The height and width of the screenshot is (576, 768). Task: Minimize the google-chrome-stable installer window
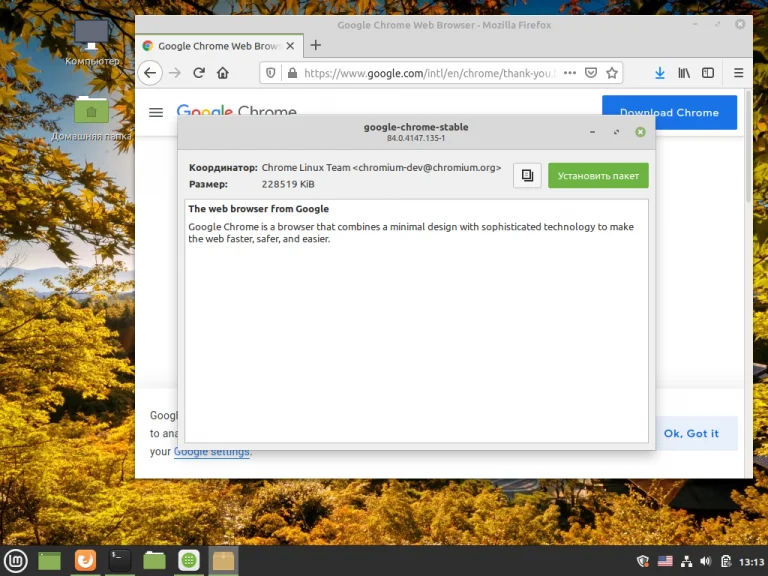pyautogui.click(x=592, y=132)
